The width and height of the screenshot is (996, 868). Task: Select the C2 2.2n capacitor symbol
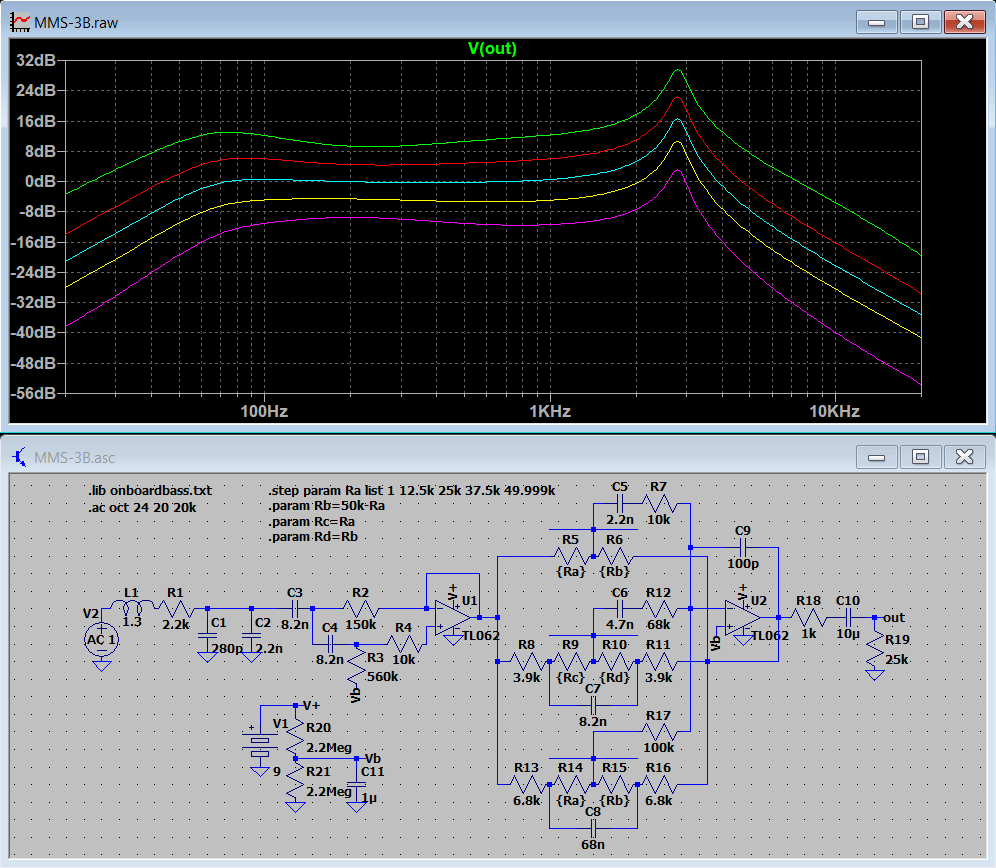coord(252,634)
